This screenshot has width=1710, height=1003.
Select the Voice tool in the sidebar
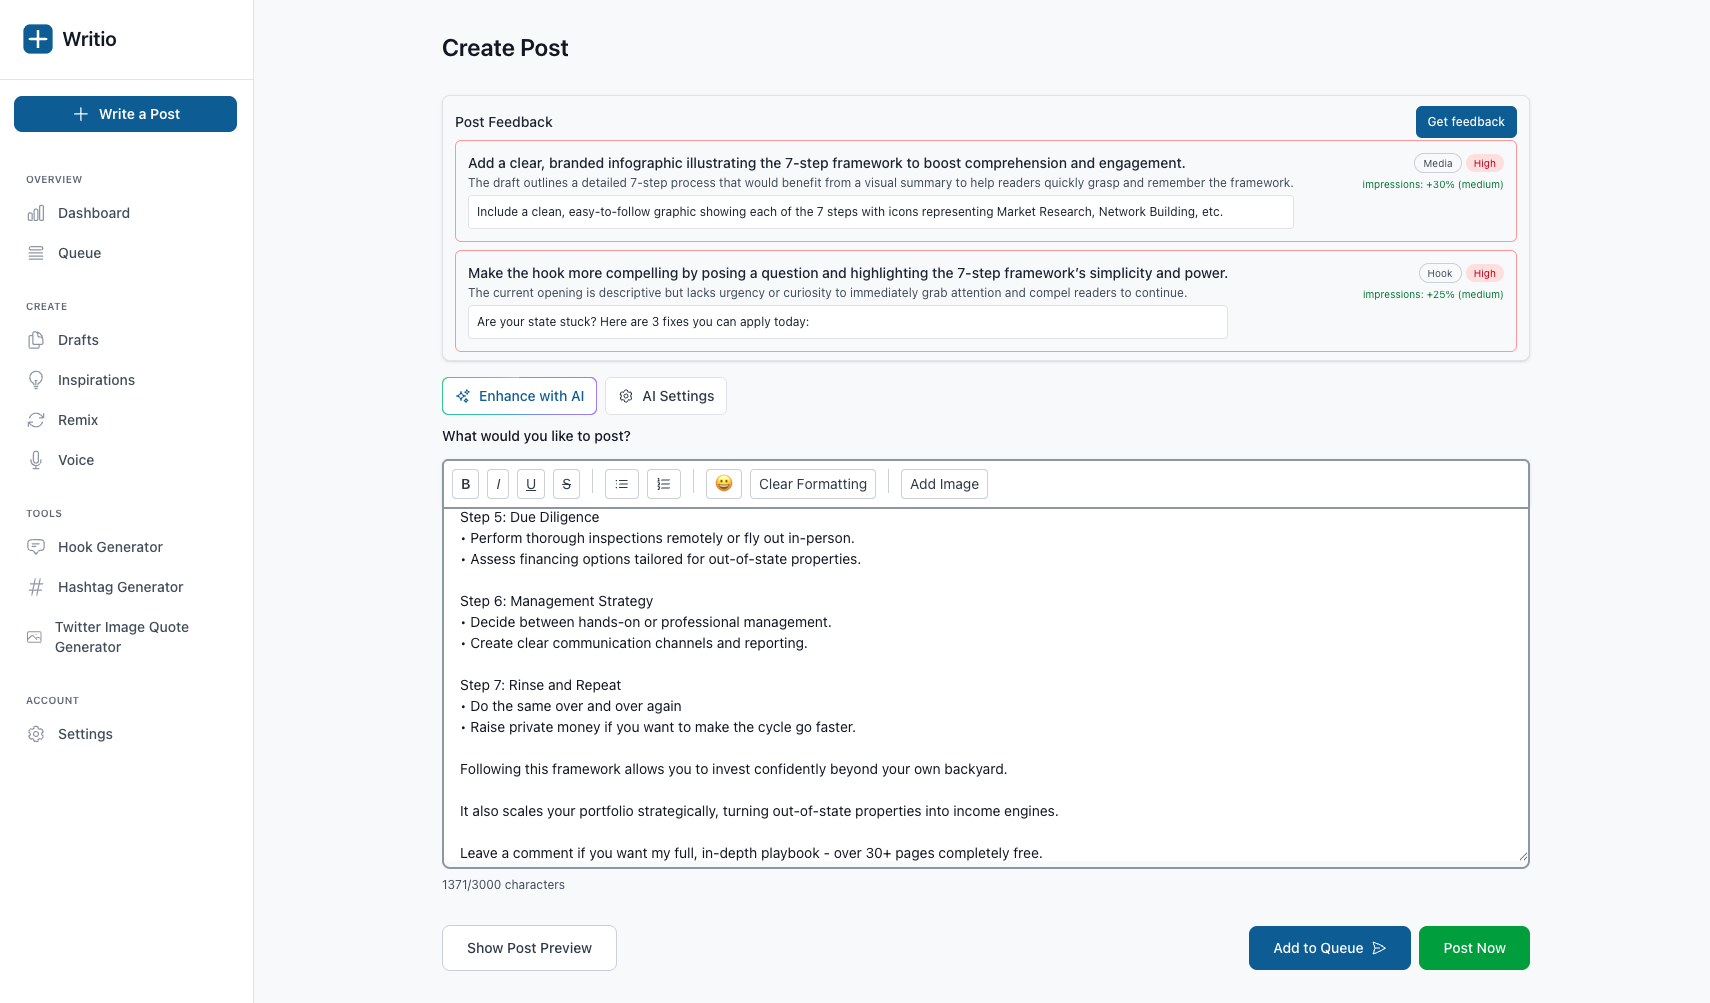(75, 460)
